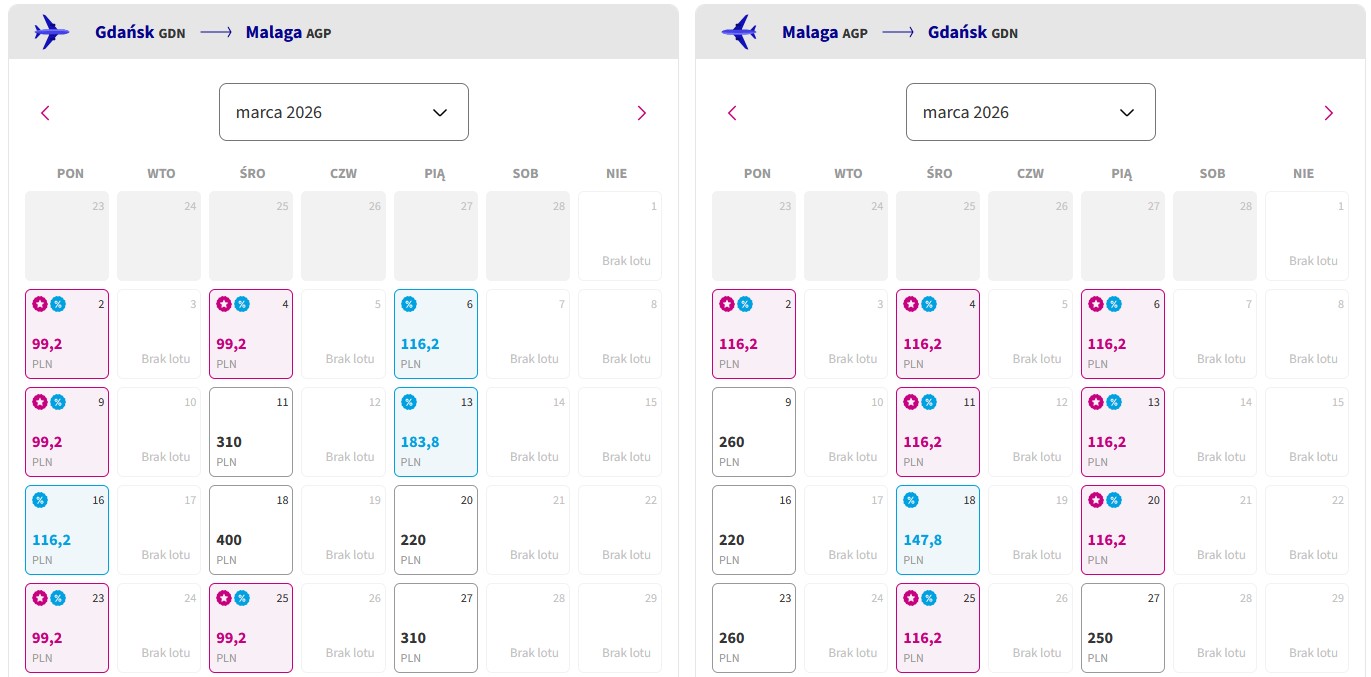Open the outbound month dropdown 'marca 2026'

344,112
